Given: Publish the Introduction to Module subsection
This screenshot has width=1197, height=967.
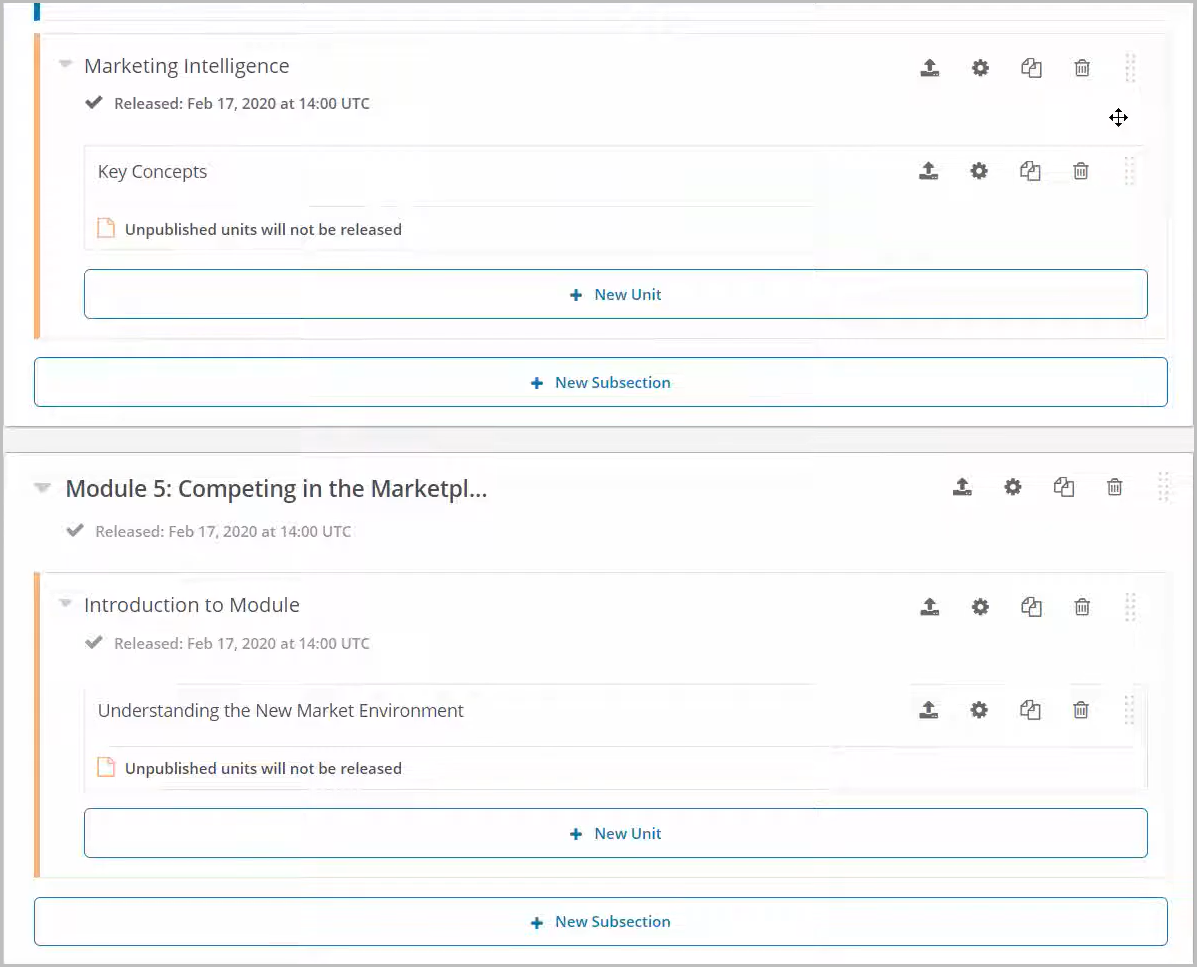Looking at the screenshot, I should pyautogui.click(x=929, y=607).
